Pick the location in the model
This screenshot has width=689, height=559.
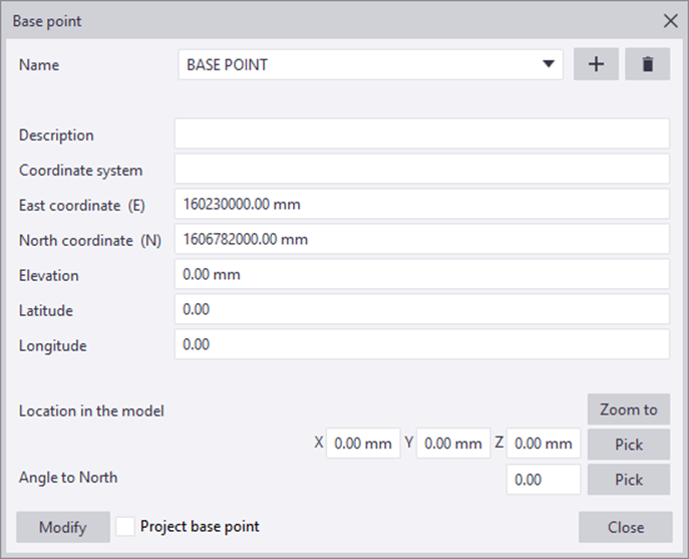pos(628,444)
